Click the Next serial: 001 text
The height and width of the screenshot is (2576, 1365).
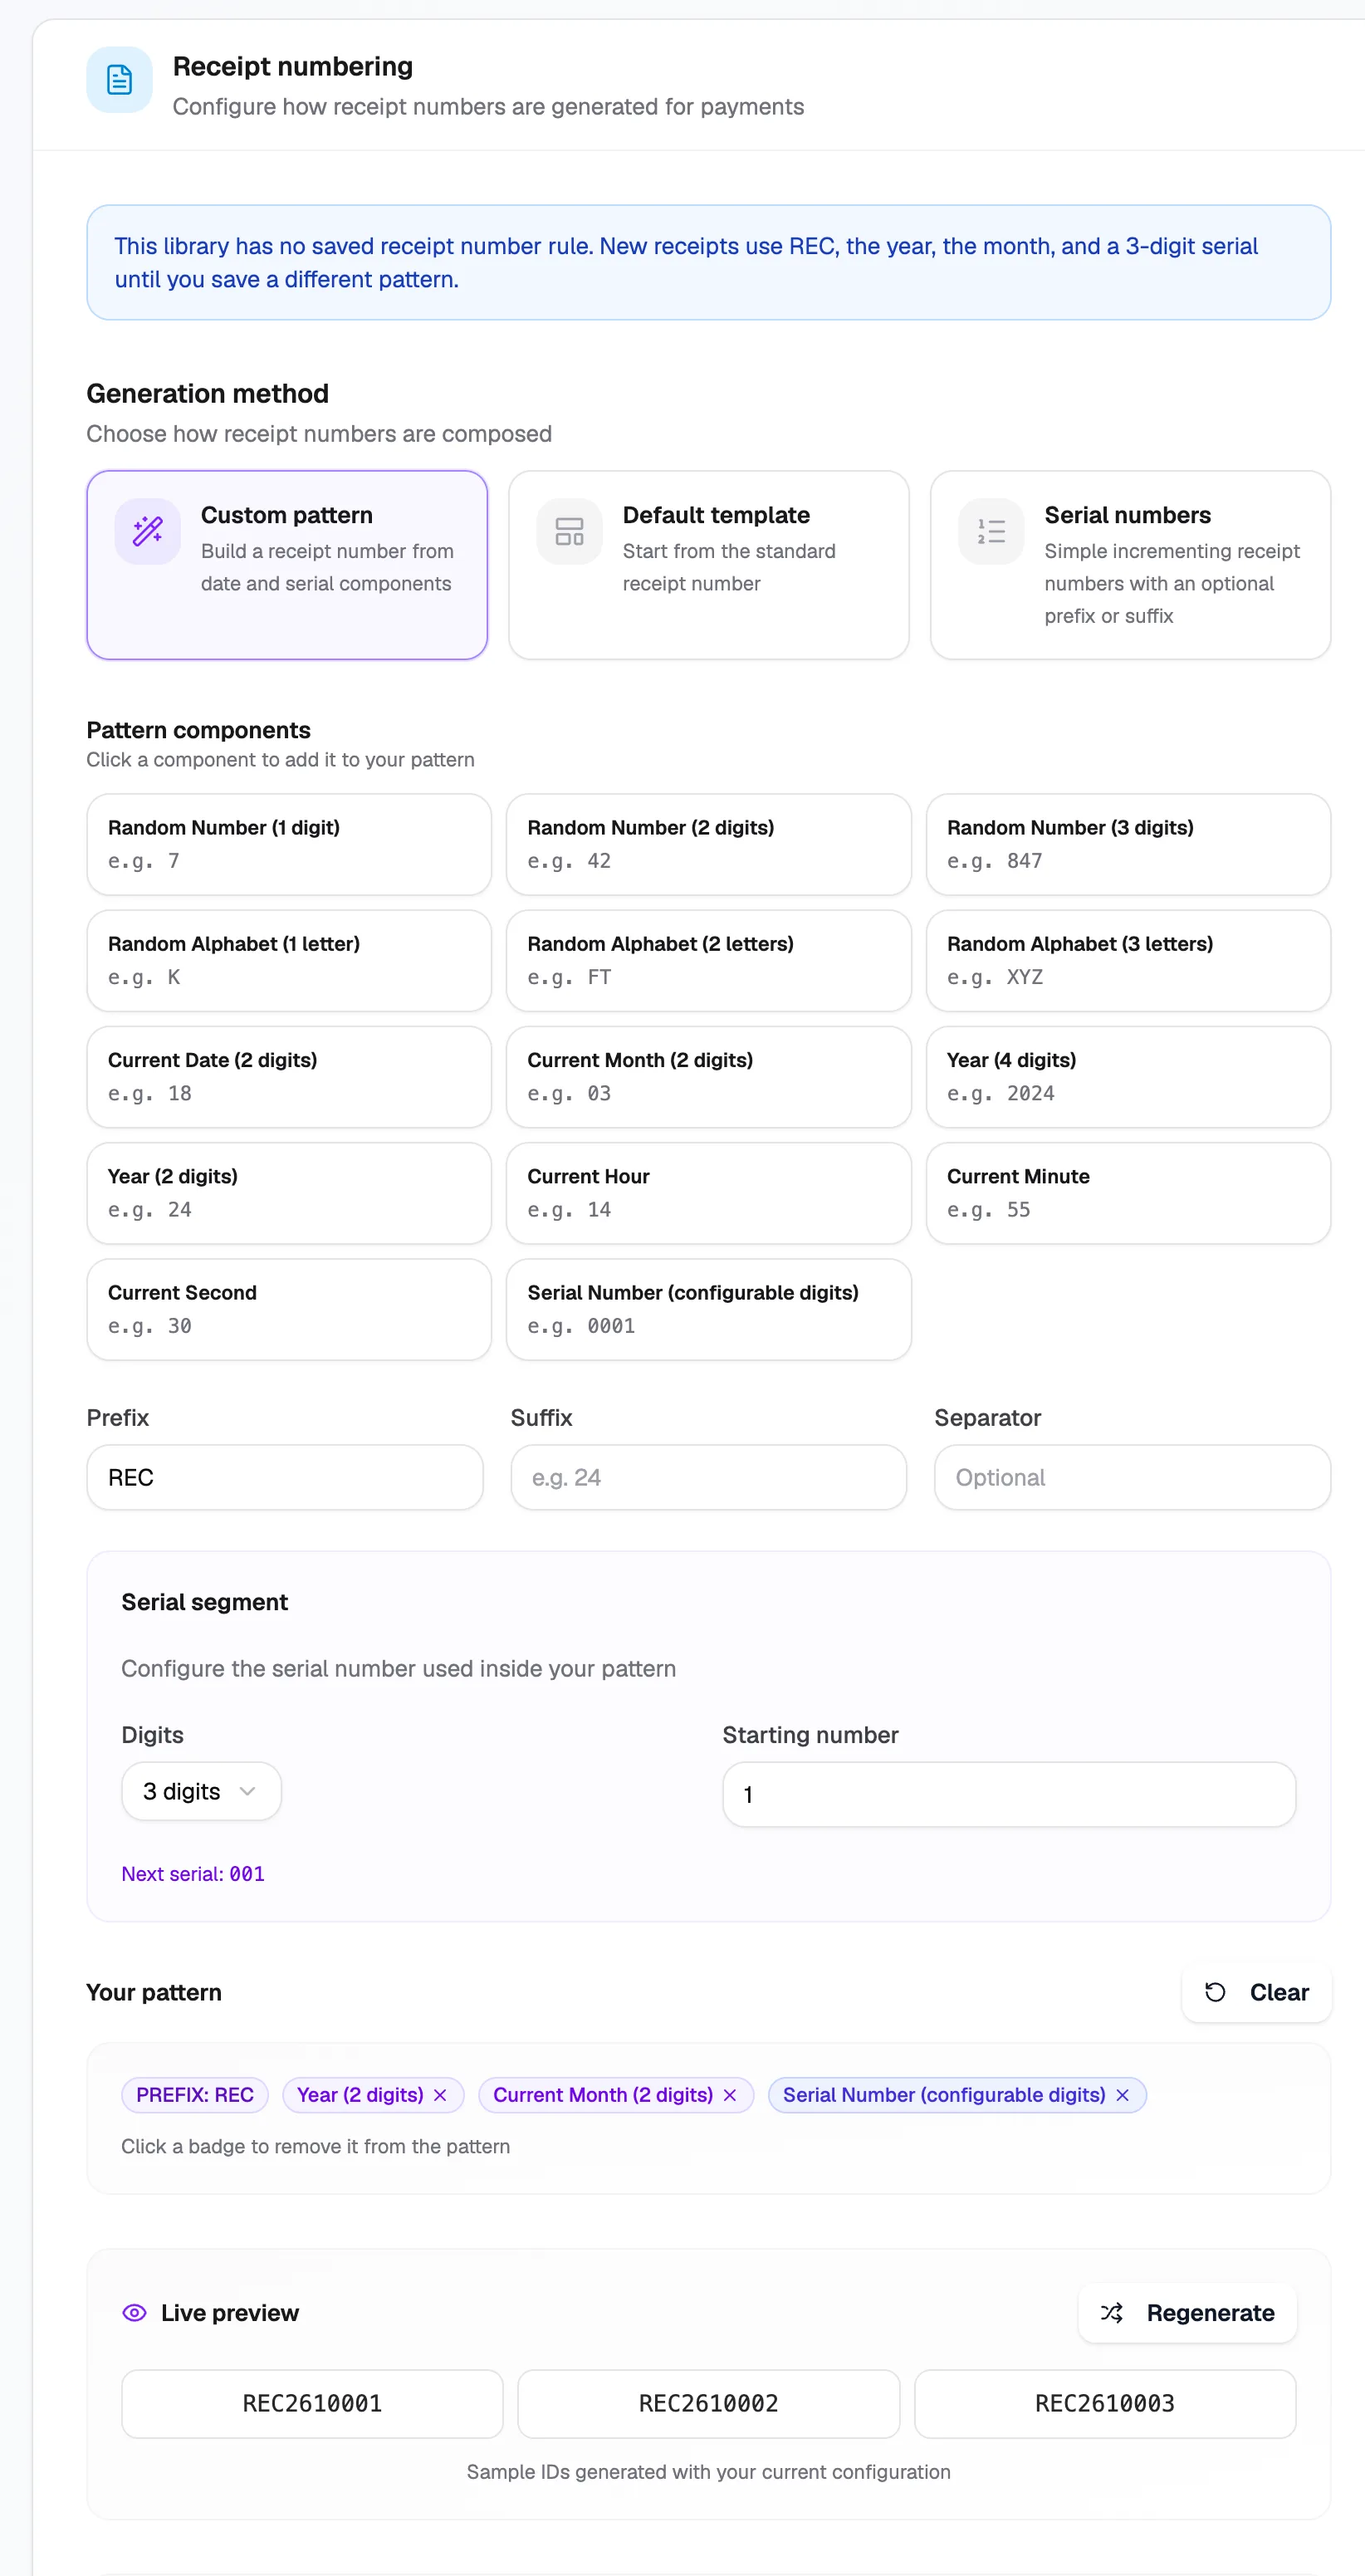click(193, 1874)
